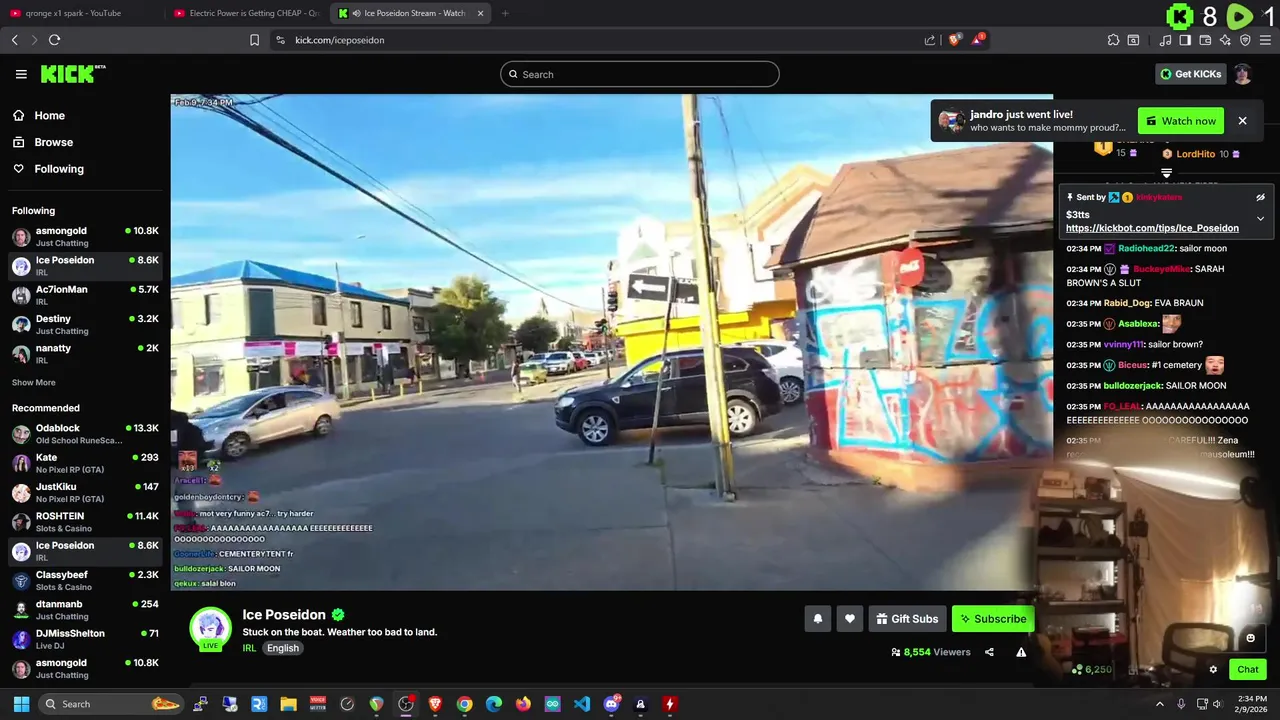Go back in browser
This screenshot has height=720, width=1280.
point(15,40)
